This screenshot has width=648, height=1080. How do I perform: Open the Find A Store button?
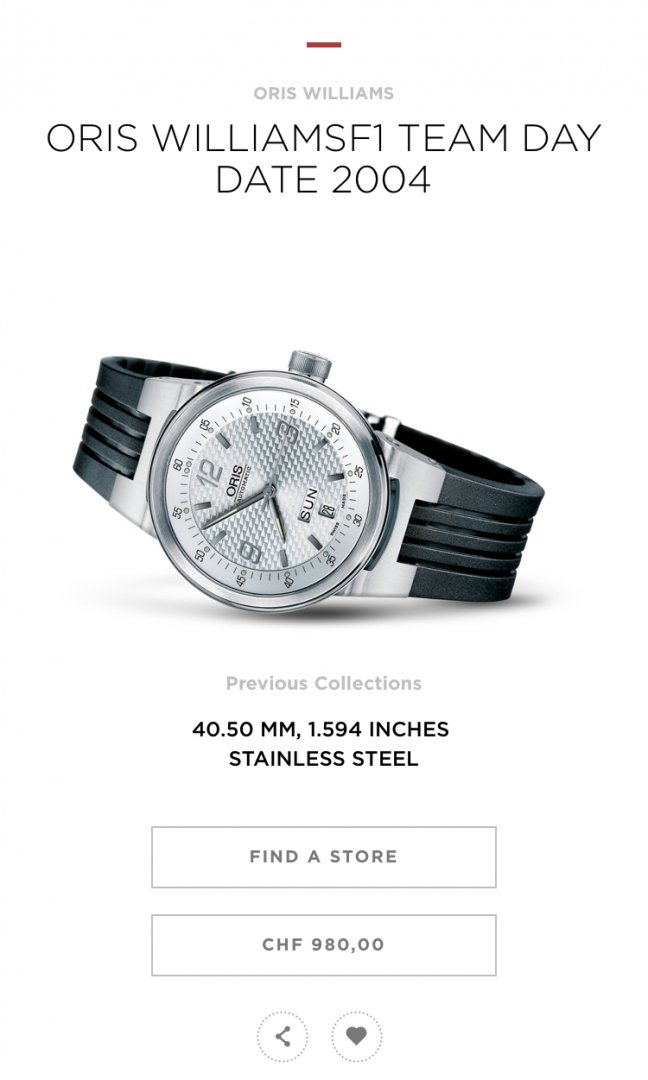(x=324, y=857)
